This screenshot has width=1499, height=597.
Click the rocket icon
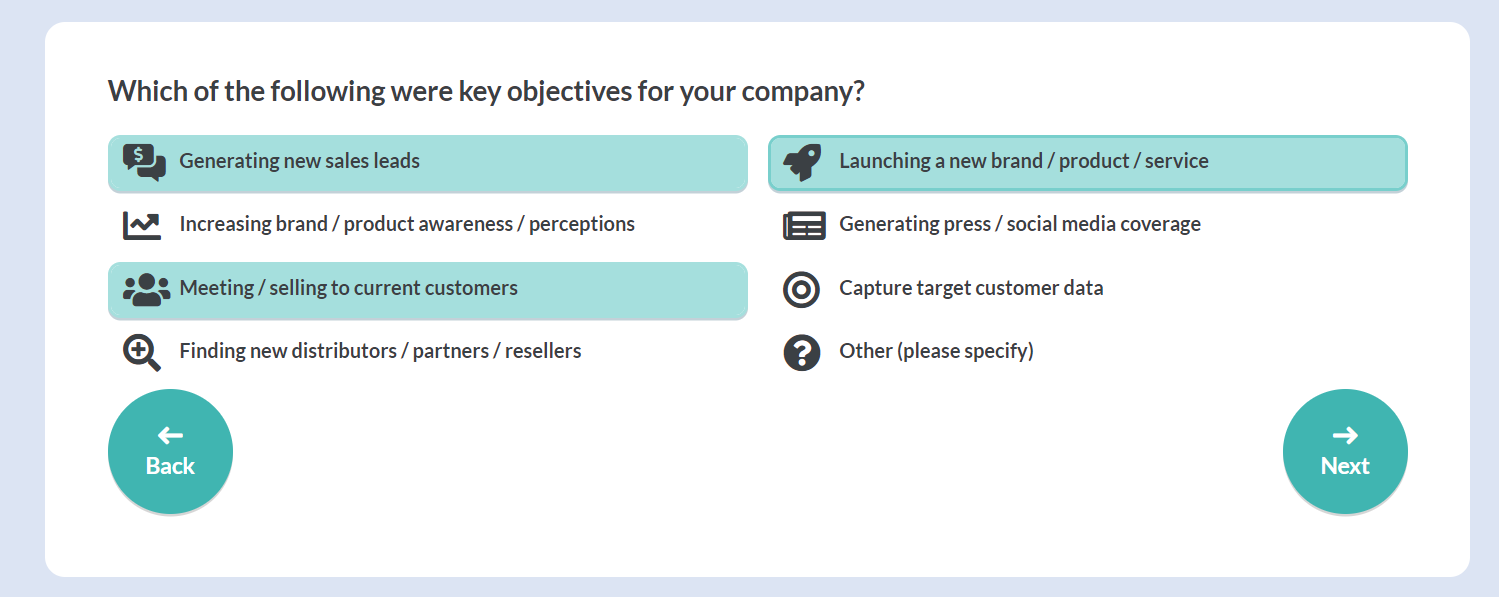pos(802,162)
